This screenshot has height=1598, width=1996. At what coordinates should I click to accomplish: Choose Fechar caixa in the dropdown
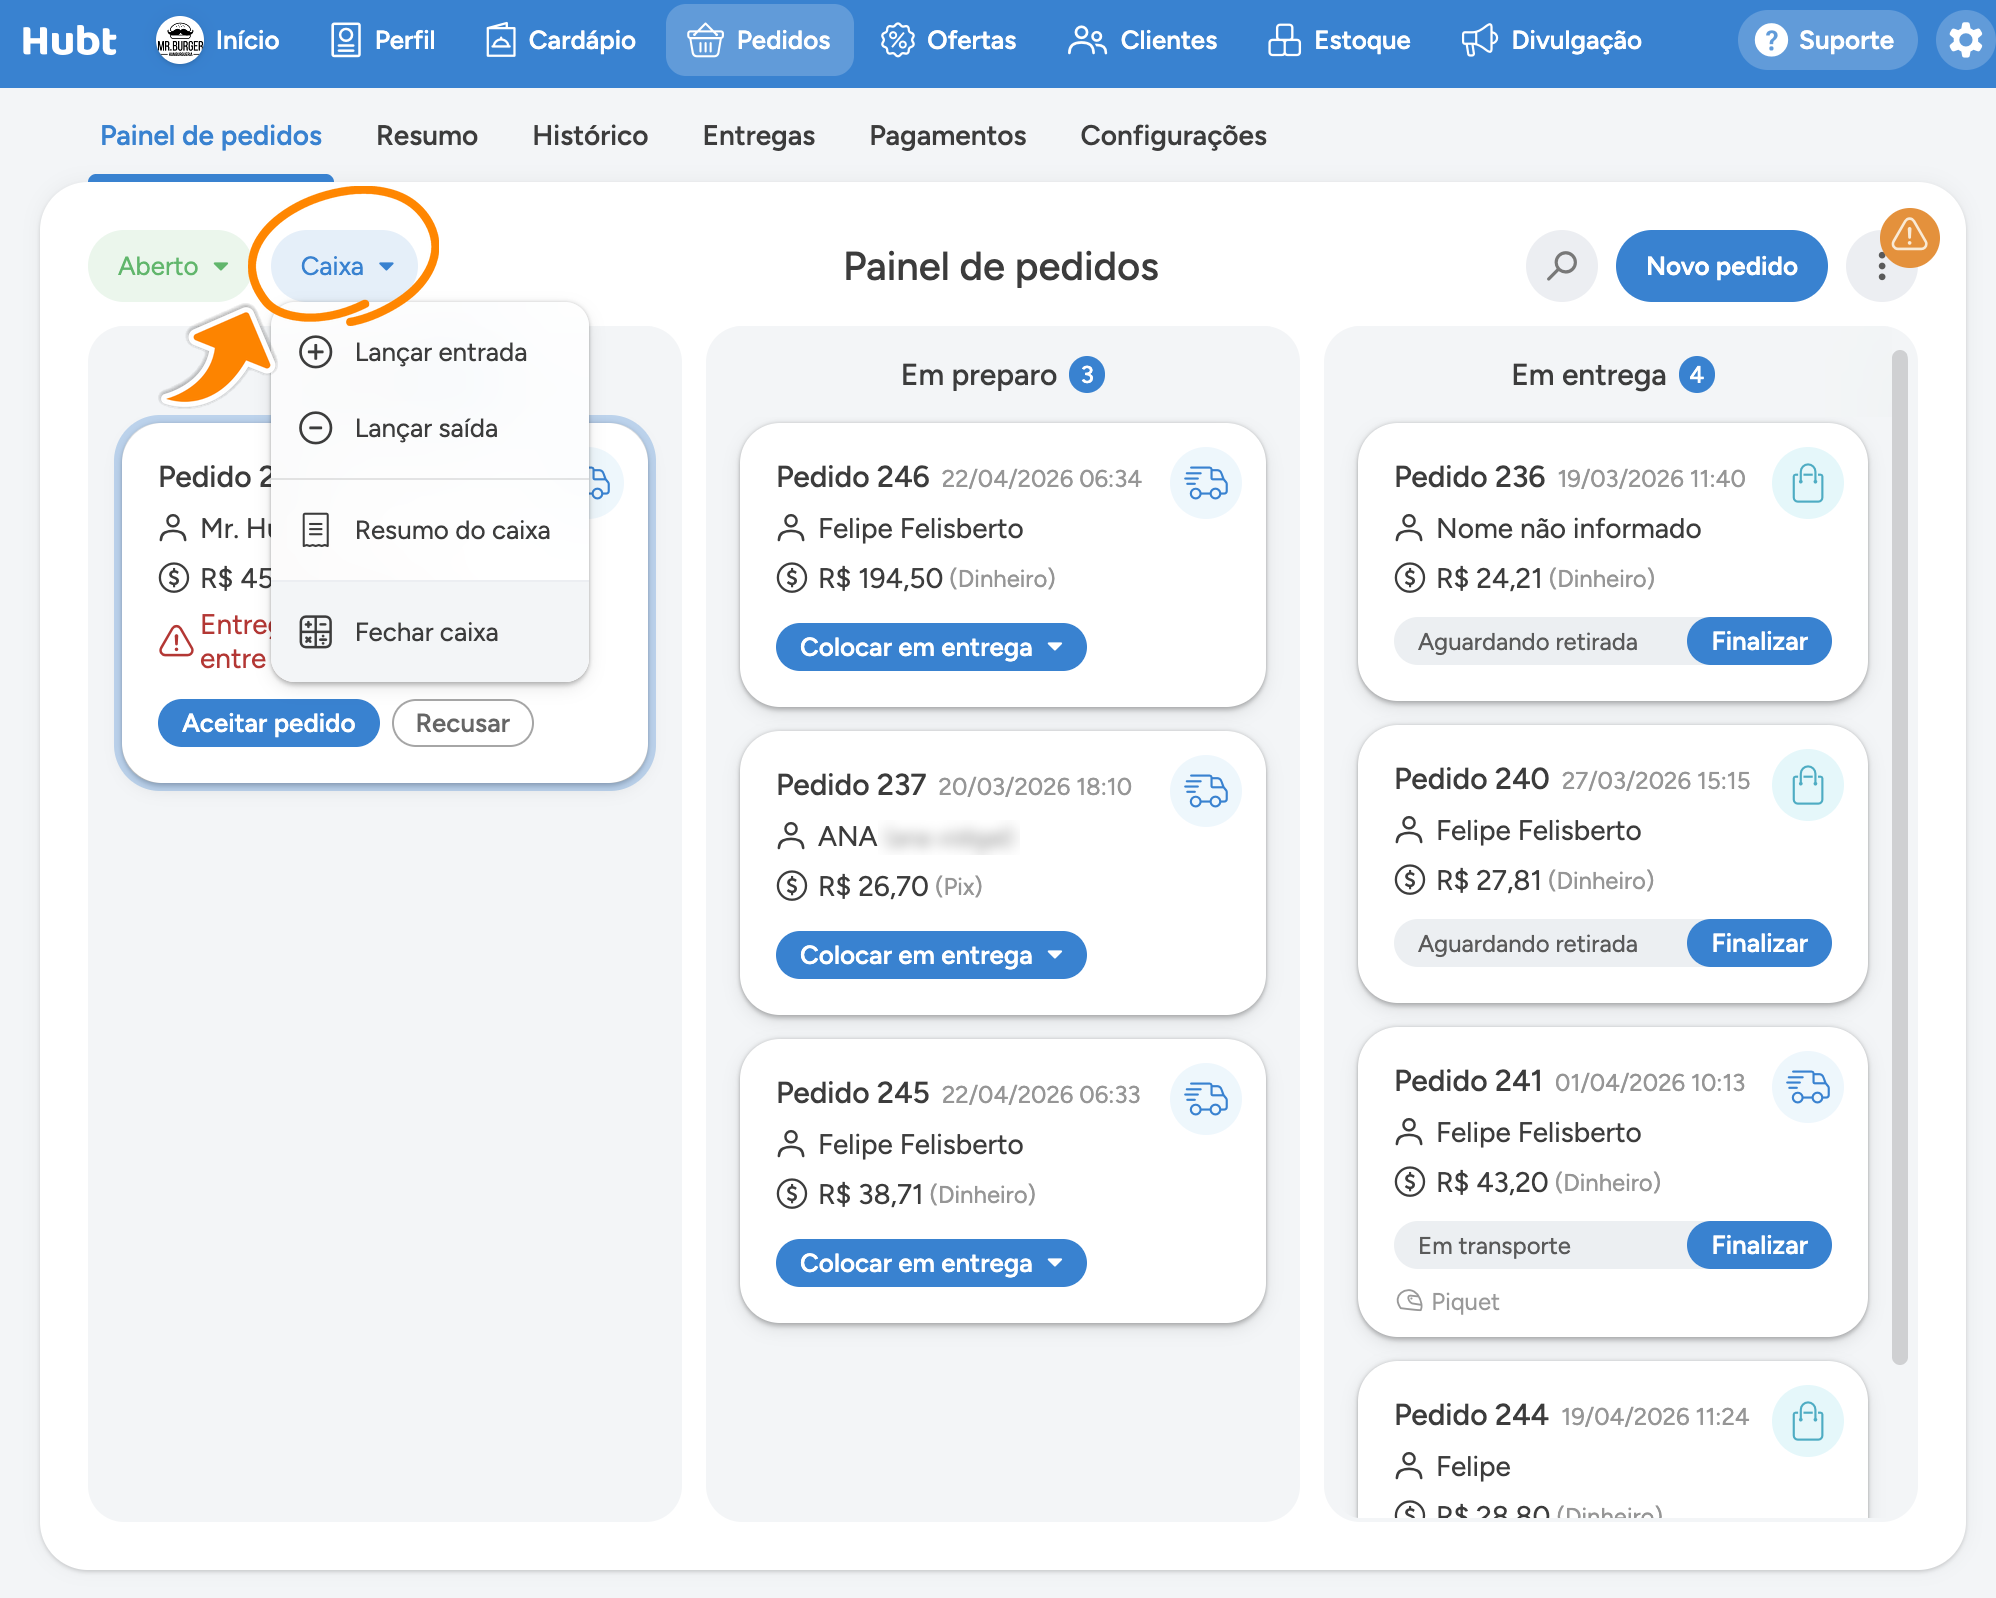(430, 632)
